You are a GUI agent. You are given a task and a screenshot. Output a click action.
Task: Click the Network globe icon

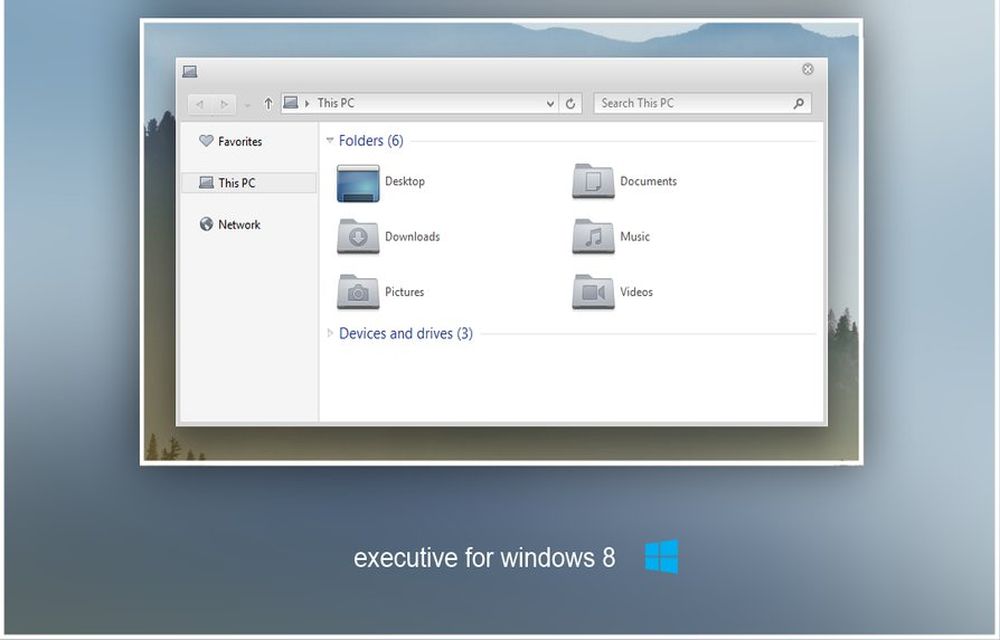coord(206,224)
